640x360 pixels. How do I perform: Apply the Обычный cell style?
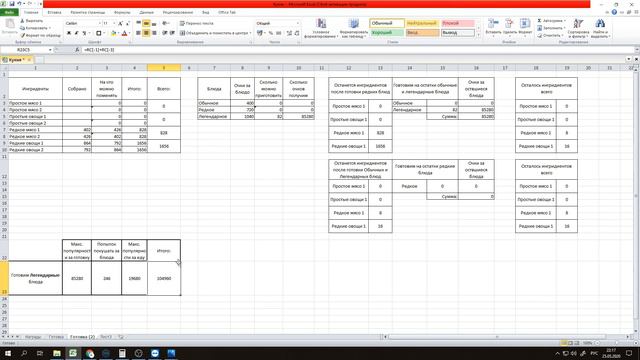[387, 24]
